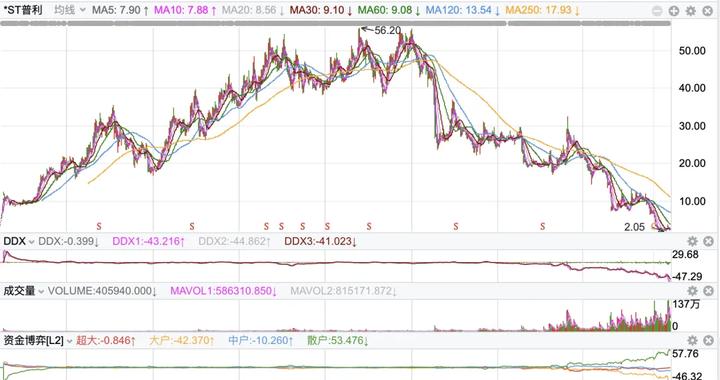Click the DDX:-0.399 value
Image resolution: width=720 pixels, height=380 pixels.
(69, 241)
